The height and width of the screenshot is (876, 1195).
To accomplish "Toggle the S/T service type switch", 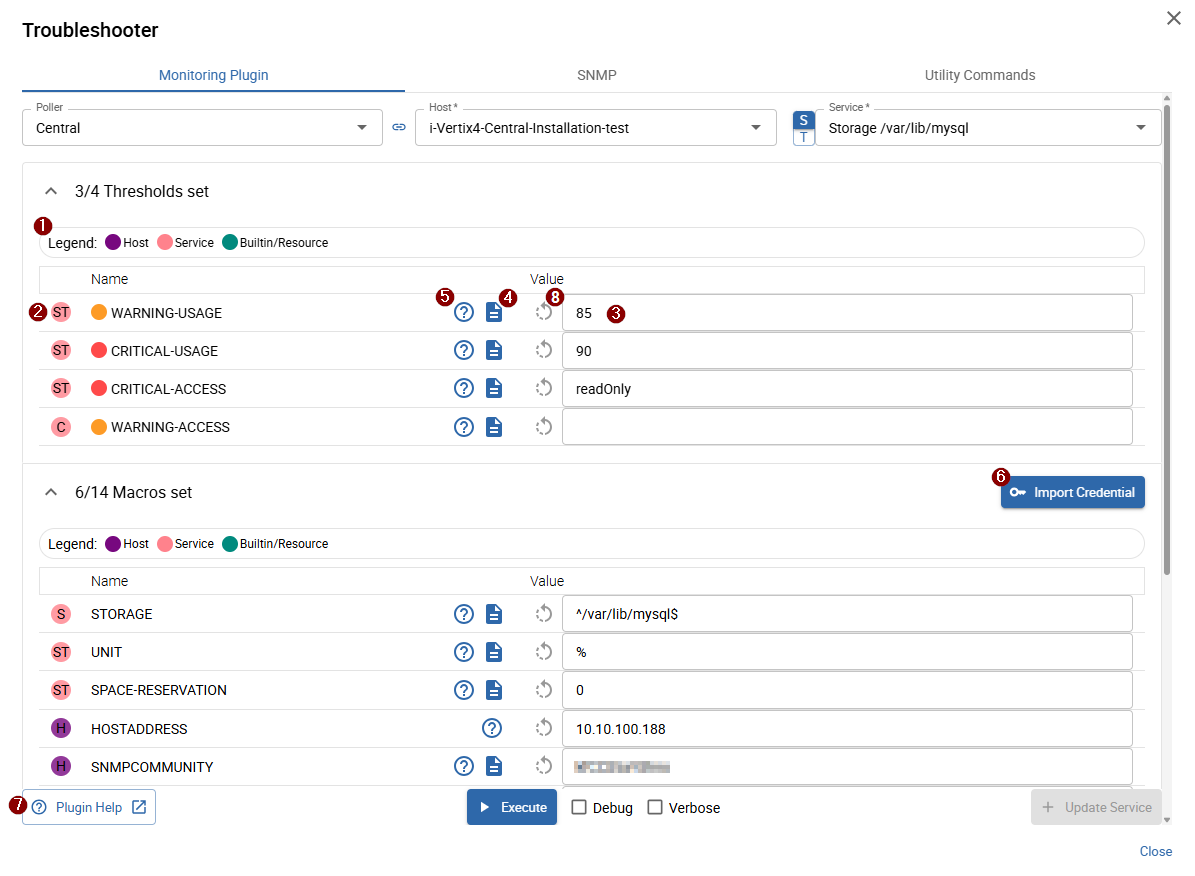I will click(x=804, y=128).
